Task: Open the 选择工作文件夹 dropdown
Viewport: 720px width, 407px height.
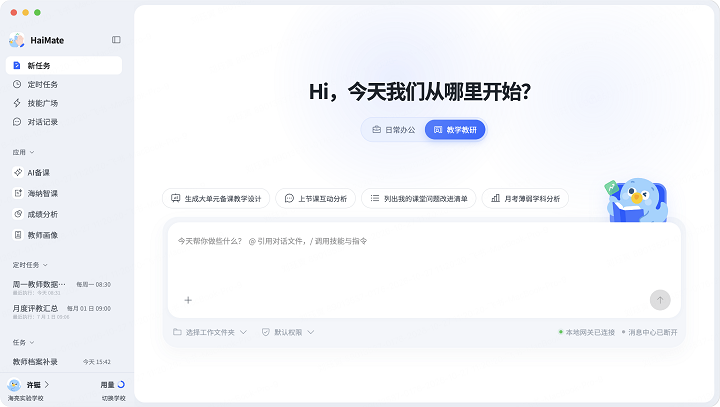Action: click(x=210, y=332)
